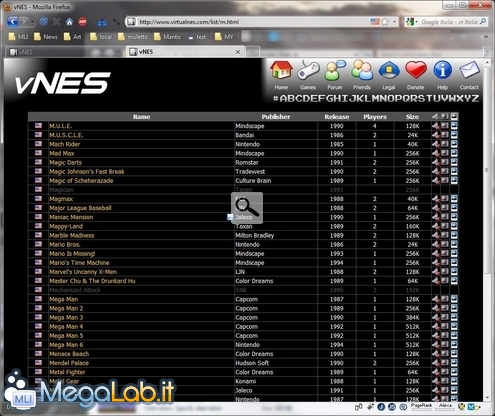Close the active vNES tab

click(x=238, y=52)
